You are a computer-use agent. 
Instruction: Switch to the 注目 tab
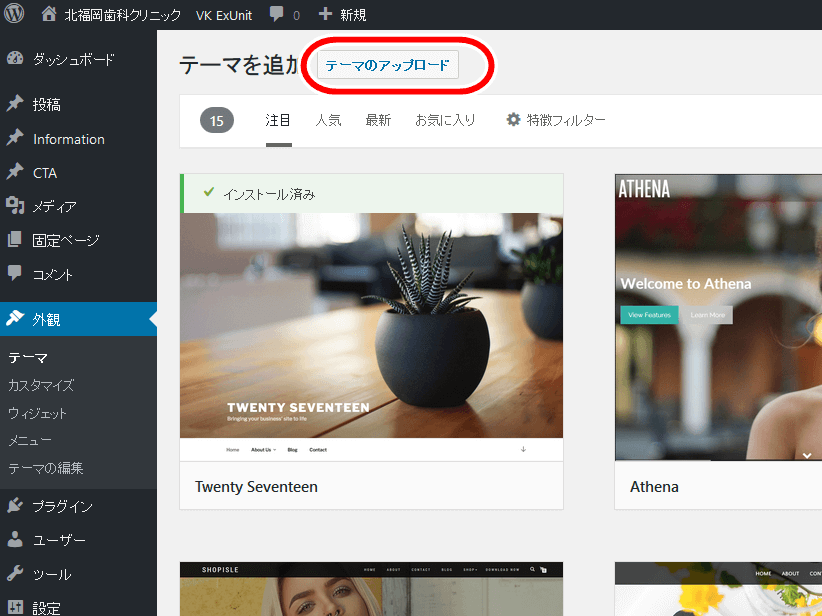(x=278, y=121)
